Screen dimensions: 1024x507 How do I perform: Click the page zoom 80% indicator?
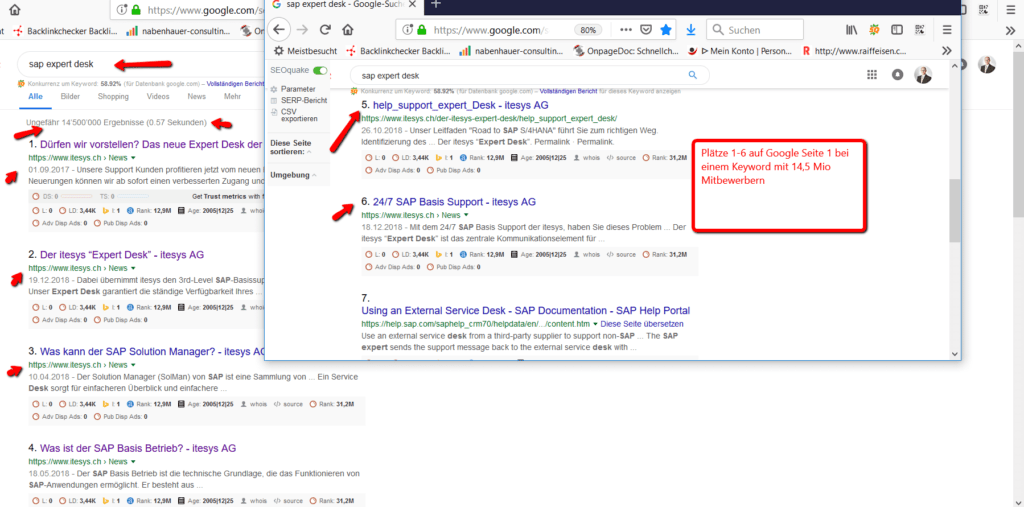click(x=590, y=29)
